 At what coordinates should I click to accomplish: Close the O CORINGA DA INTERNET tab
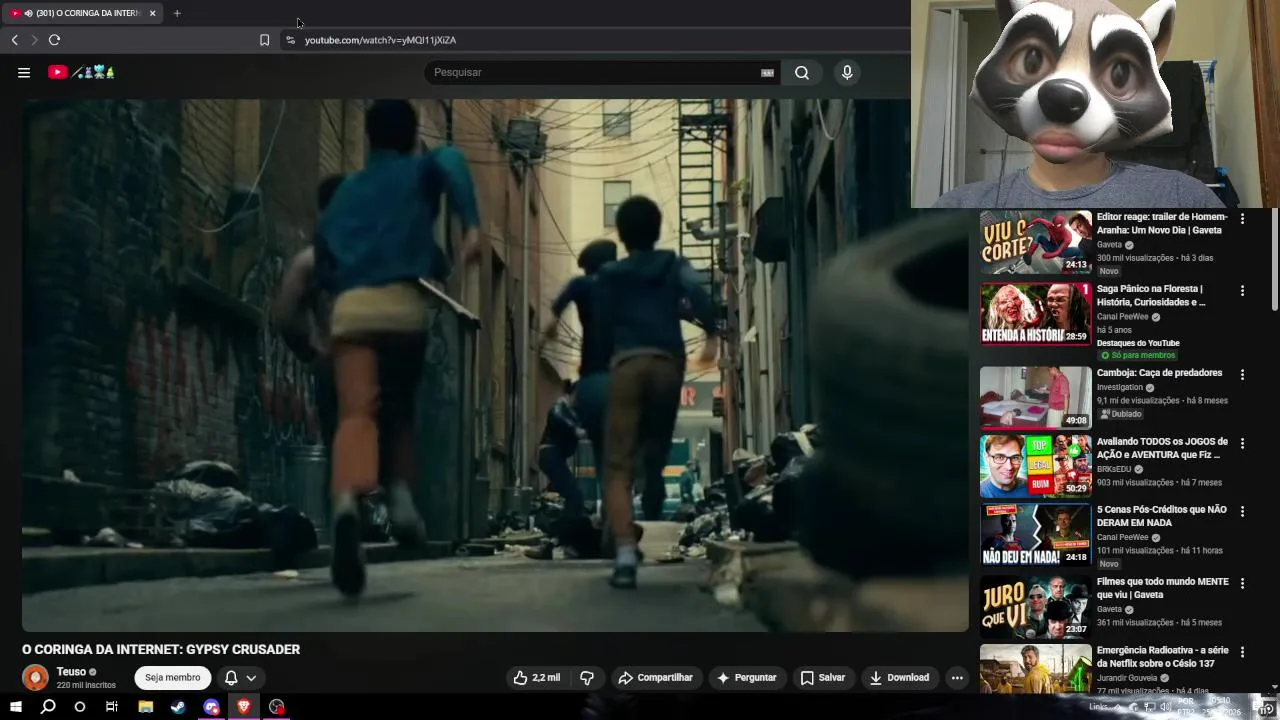pyautogui.click(x=153, y=13)
